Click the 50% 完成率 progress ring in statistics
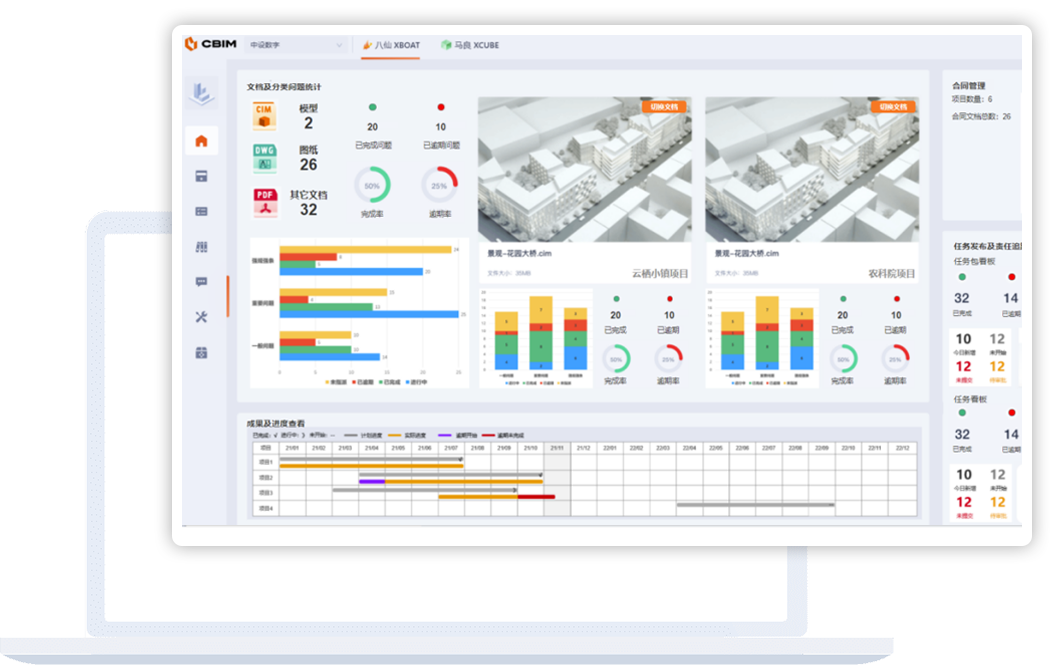 point(372,186)
